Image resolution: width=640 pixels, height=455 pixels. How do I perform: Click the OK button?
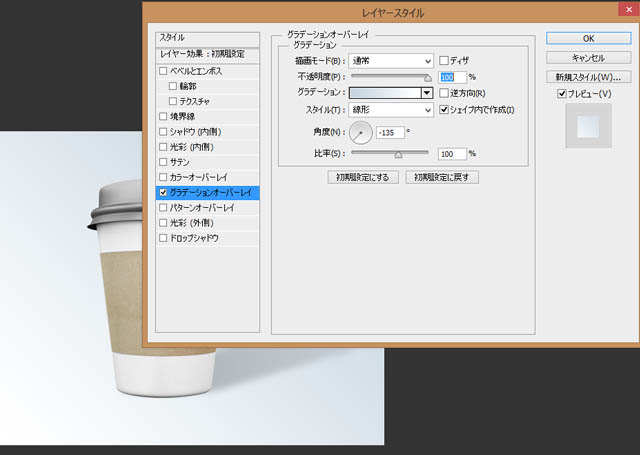point(587,38)
